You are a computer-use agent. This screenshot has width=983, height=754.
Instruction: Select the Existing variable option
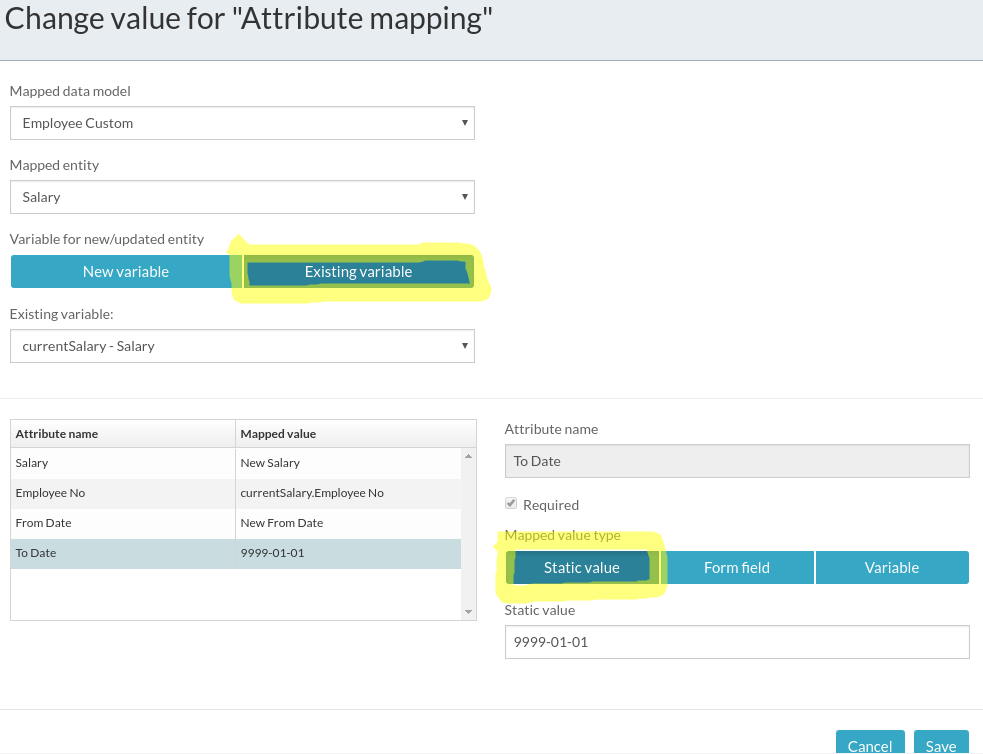pos(359,271)
